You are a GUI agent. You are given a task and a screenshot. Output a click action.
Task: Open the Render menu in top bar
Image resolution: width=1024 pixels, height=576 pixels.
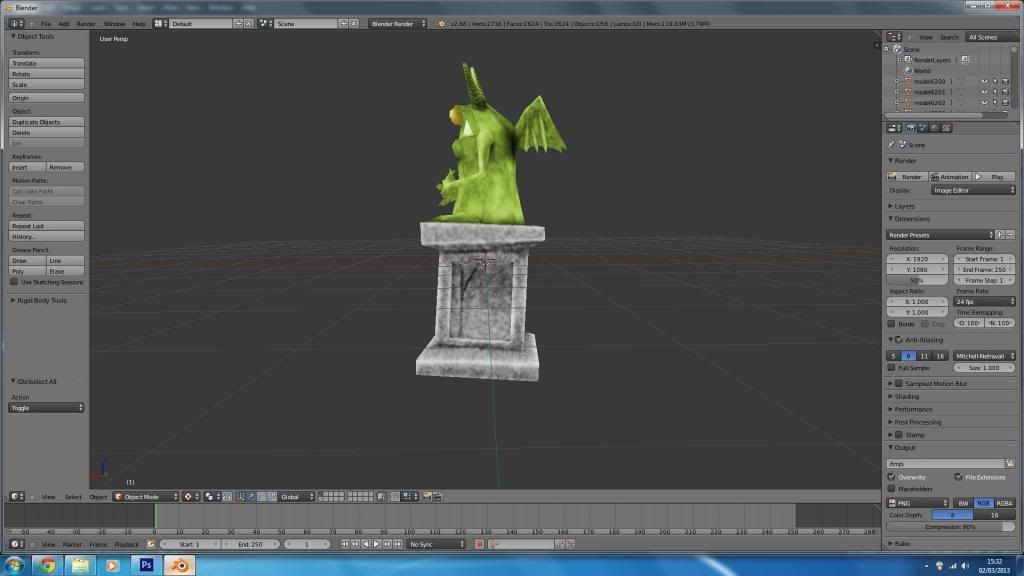click(x=86, y=24)
